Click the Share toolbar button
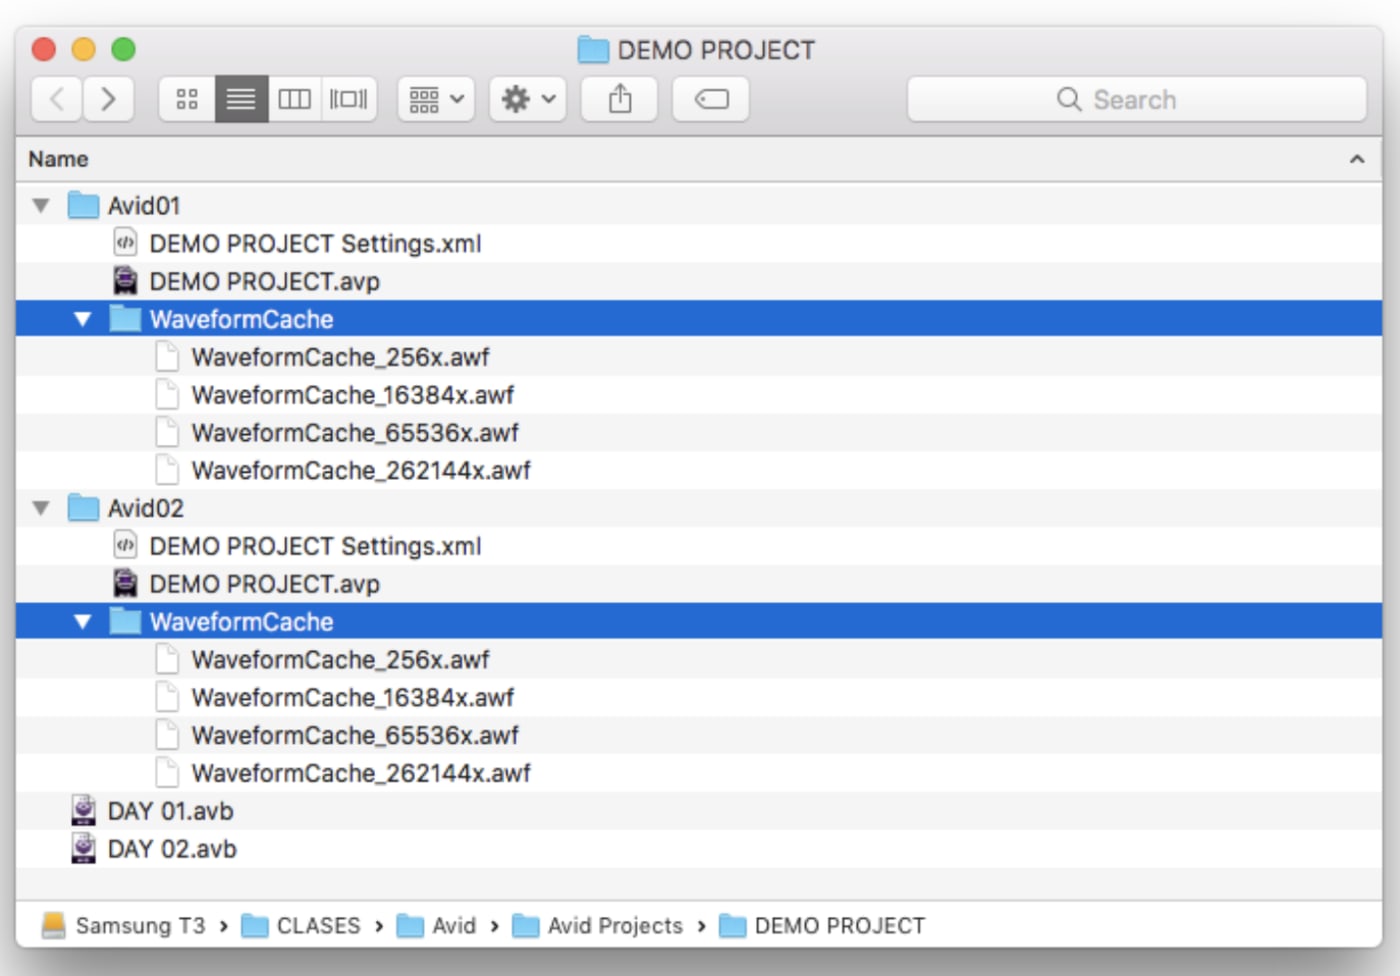This screenshot has width=1400, height=976. pyautogui.click(x=620, y=99)
